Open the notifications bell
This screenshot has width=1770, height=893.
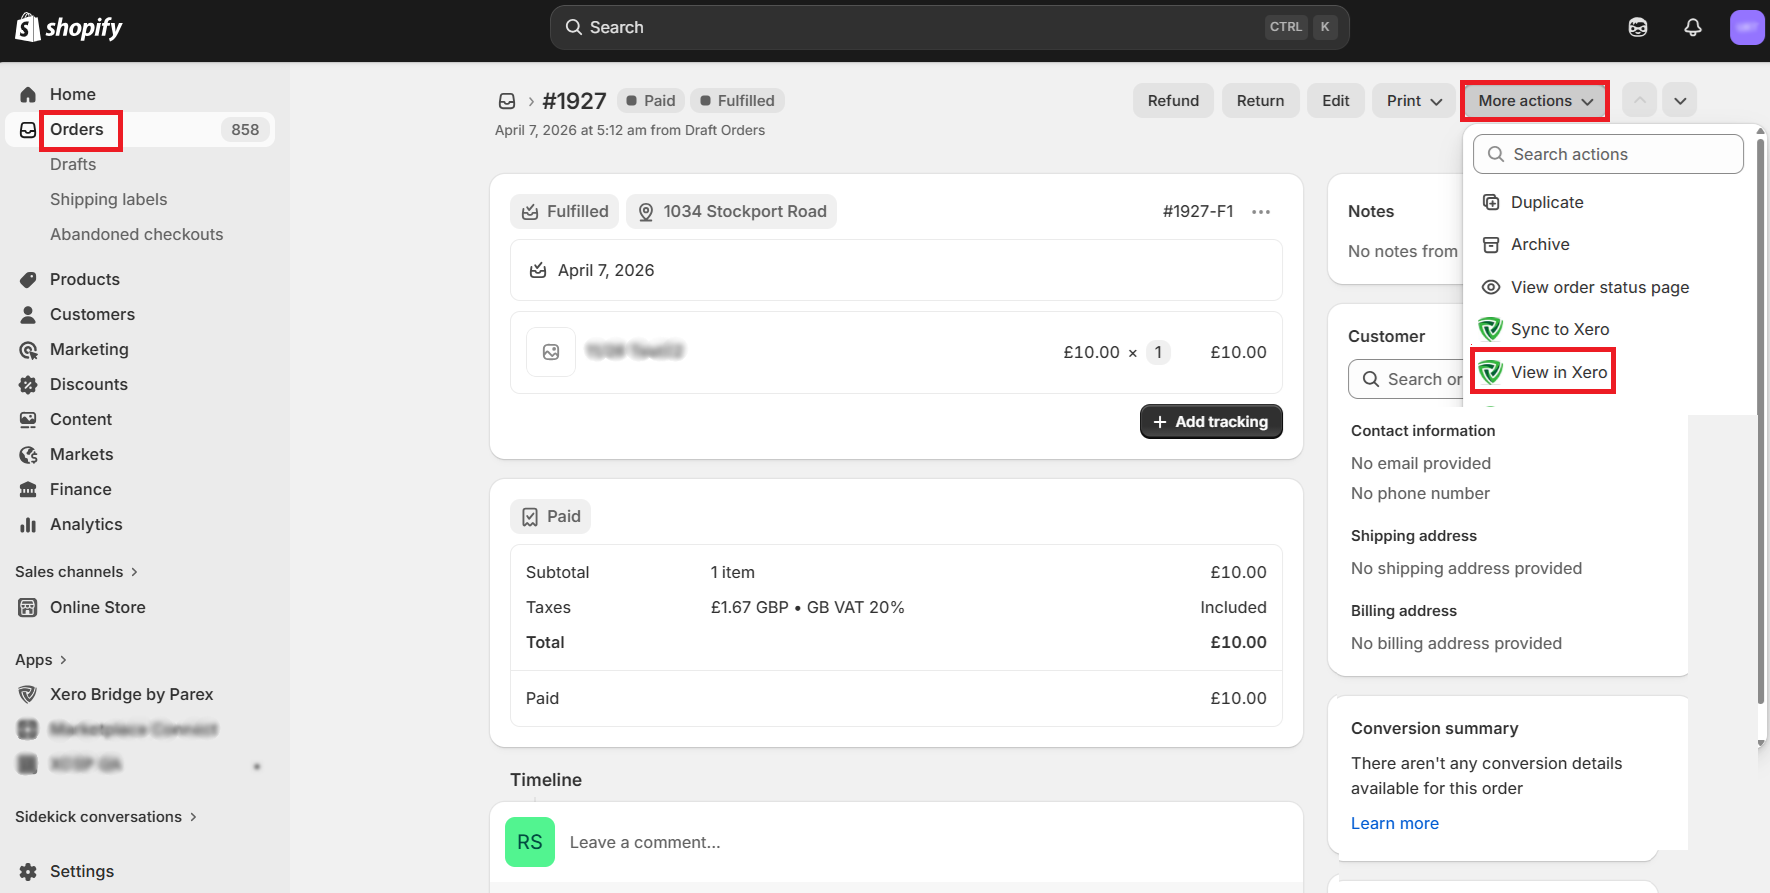(1692, 27)
